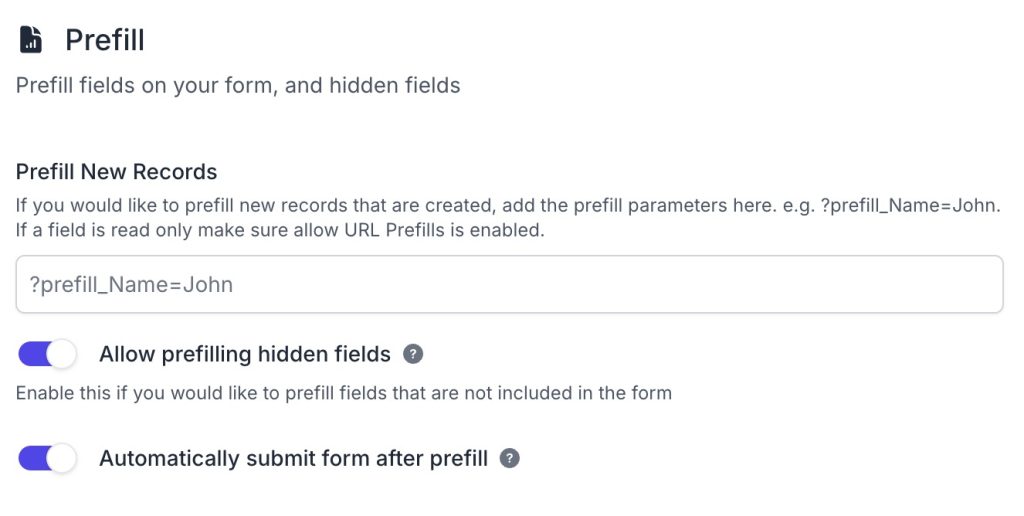Click the Prefill section heading
The image size is (1024, 516).
[105, 40]
